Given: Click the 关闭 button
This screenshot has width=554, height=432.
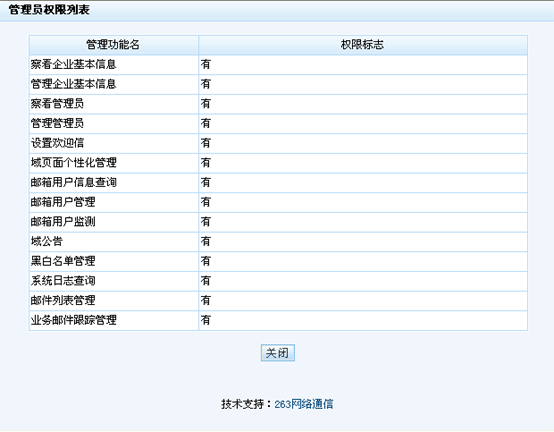Looking at the screenshot, I should (x=278, y=353).
